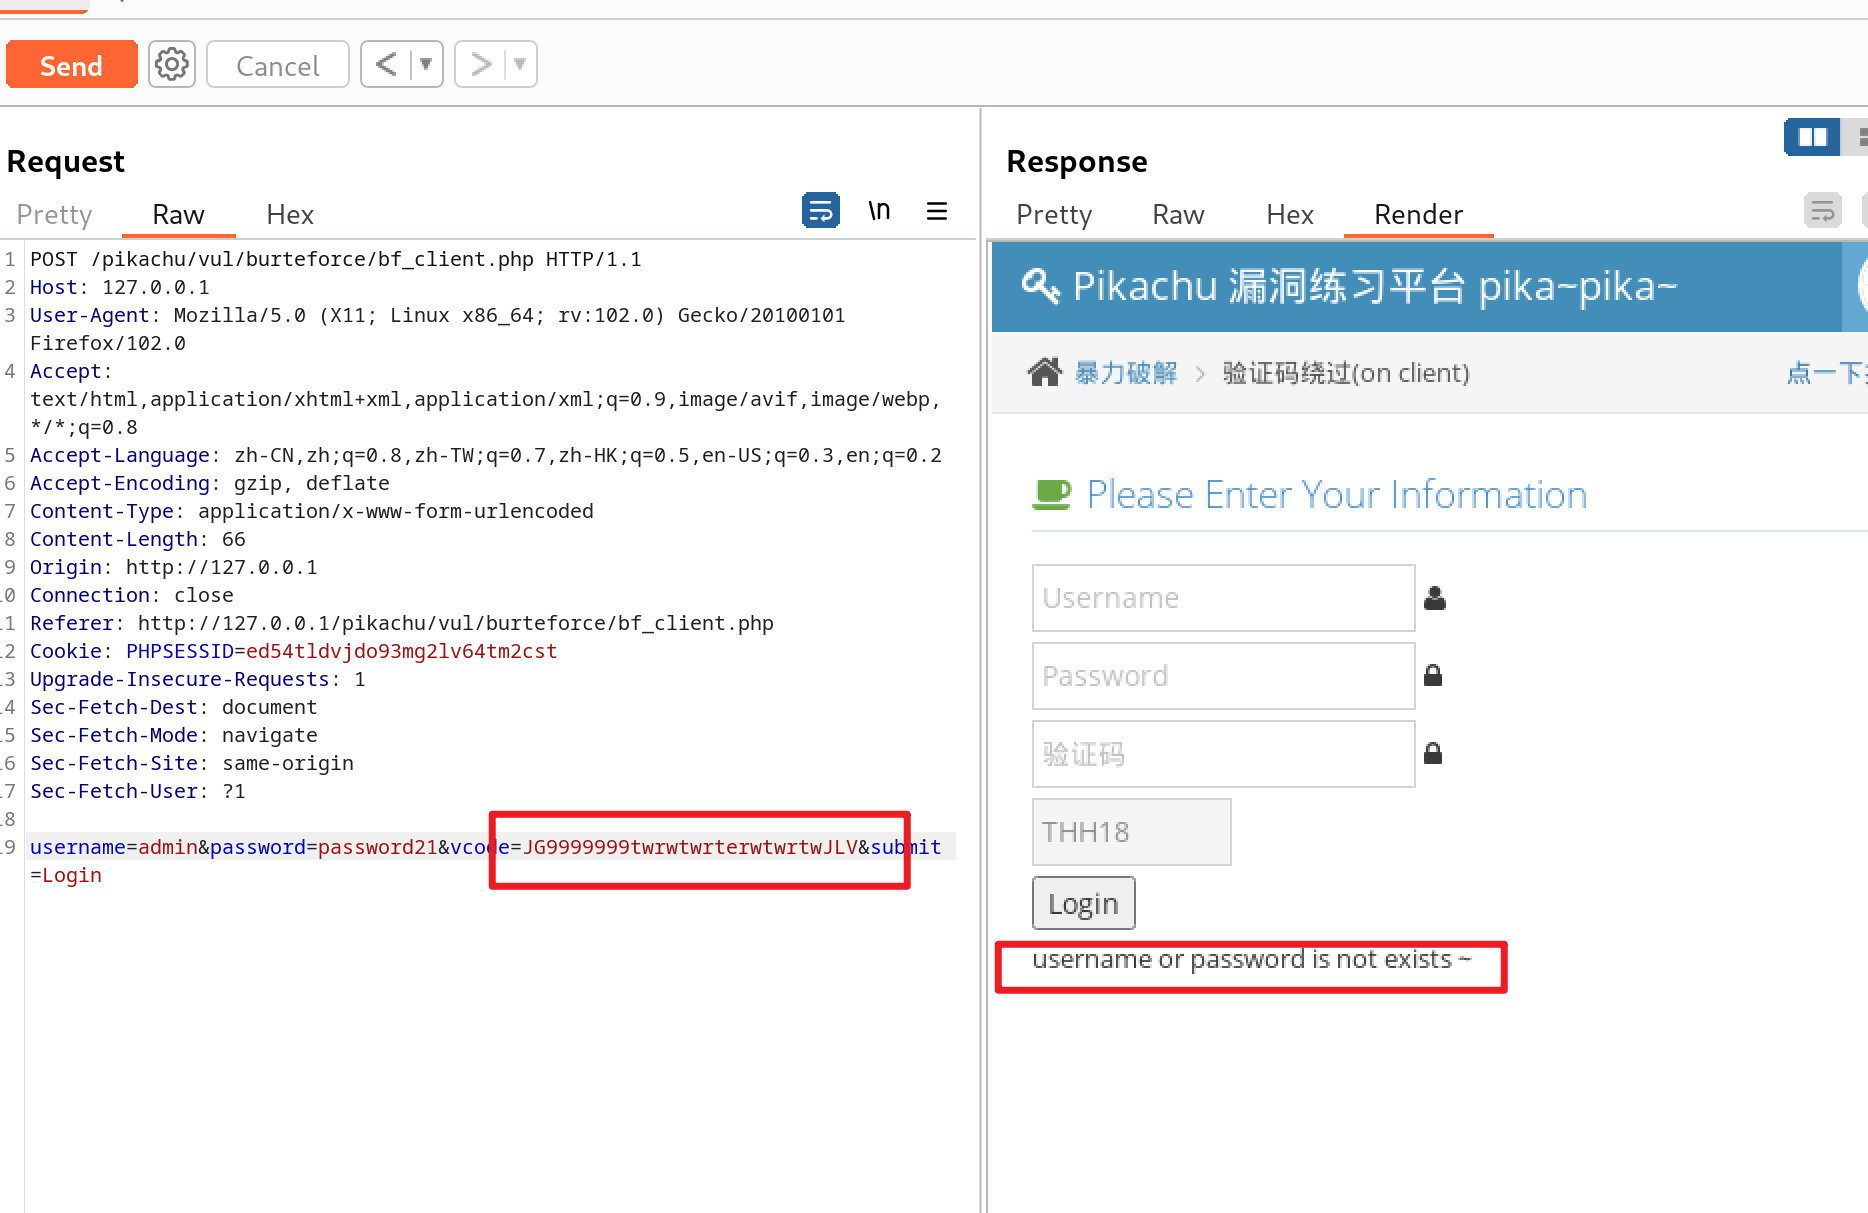Click the lock icon beside Password
The width and height of the screenshot is (1868, 1213).
[x=1433, y=675]
